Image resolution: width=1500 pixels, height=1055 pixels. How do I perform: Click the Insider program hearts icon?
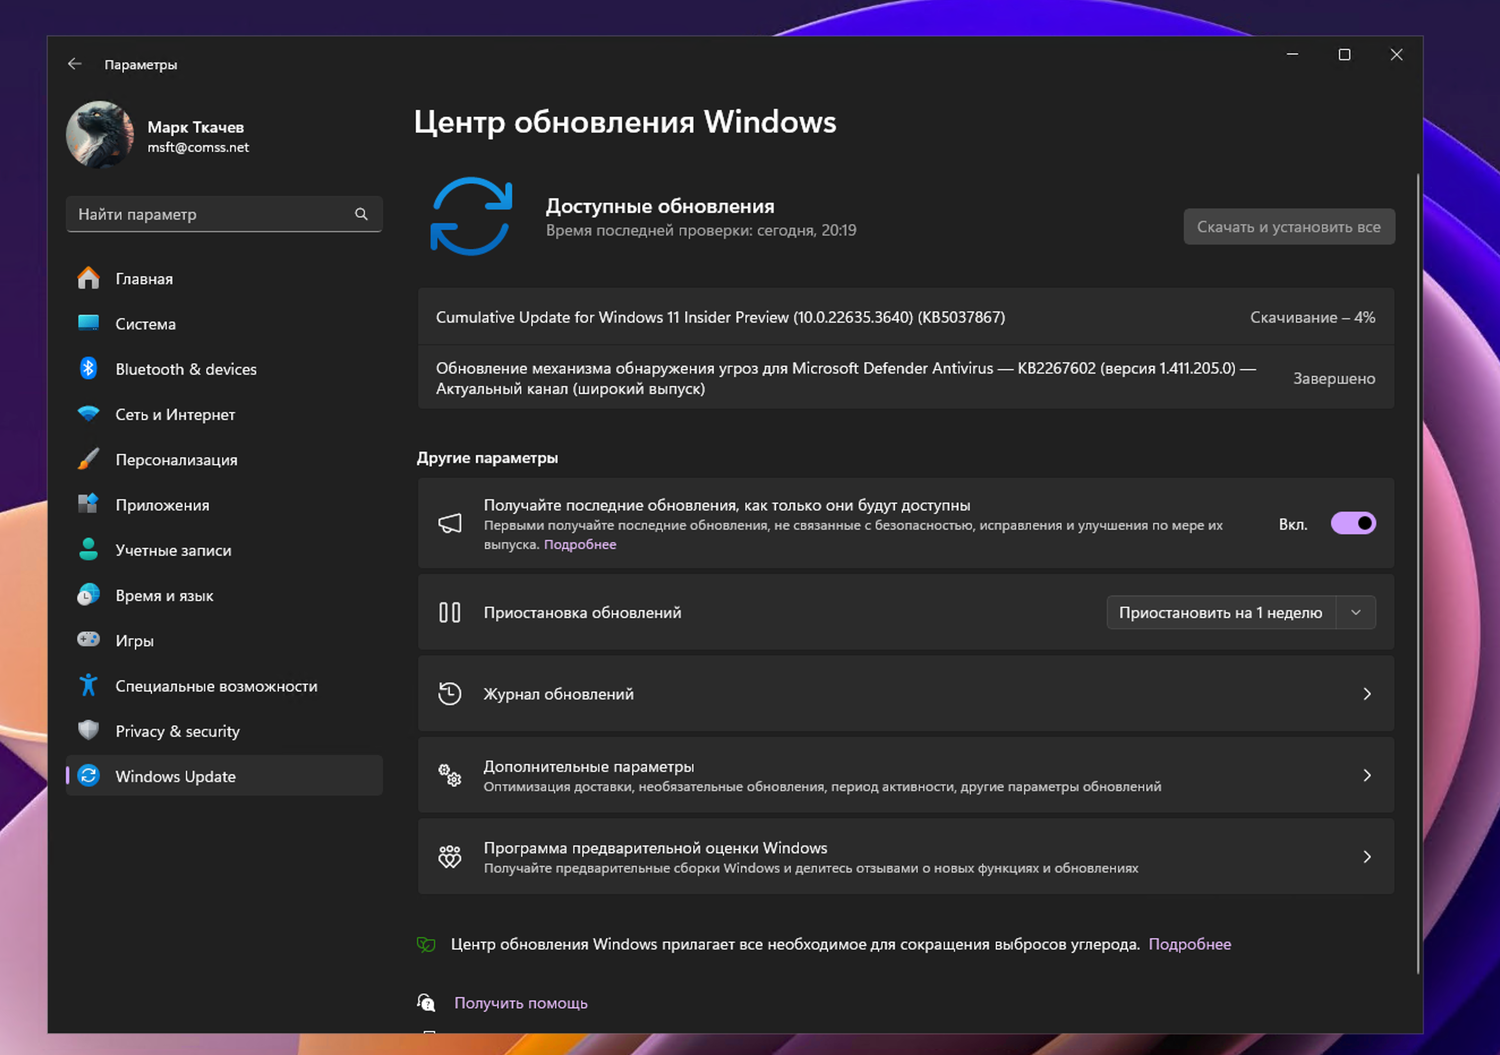pos(450,857)
